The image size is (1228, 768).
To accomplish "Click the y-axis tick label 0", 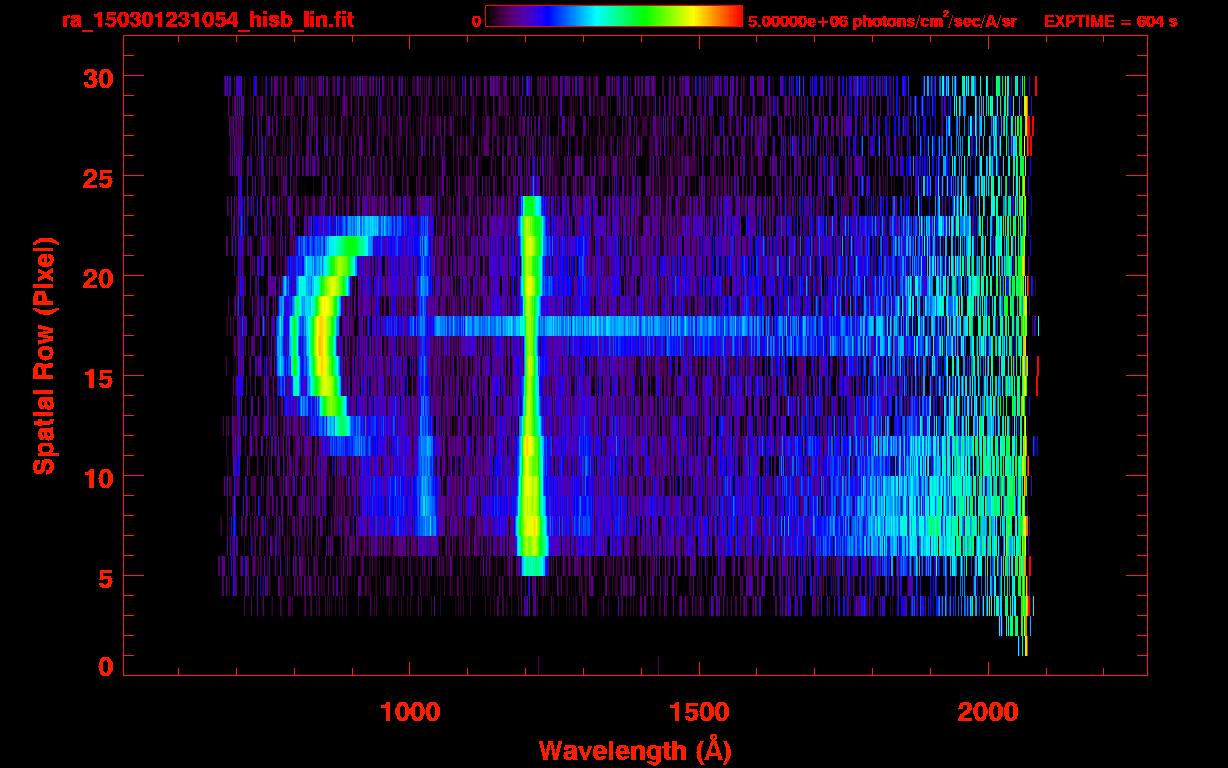I will 105,667.
